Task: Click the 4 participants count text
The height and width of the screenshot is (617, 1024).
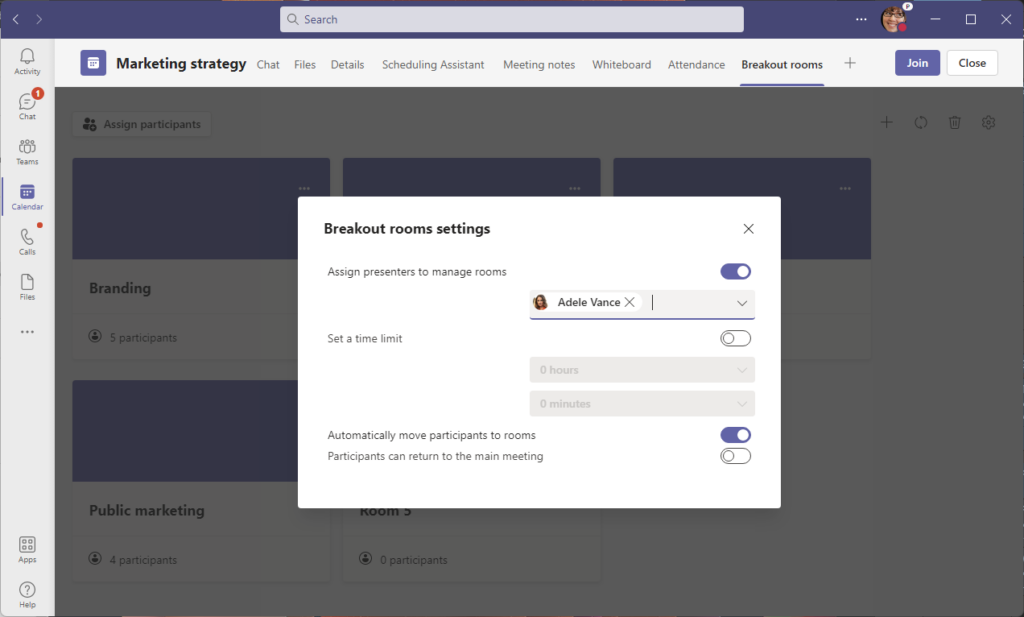Action: (x=143, y=560)
